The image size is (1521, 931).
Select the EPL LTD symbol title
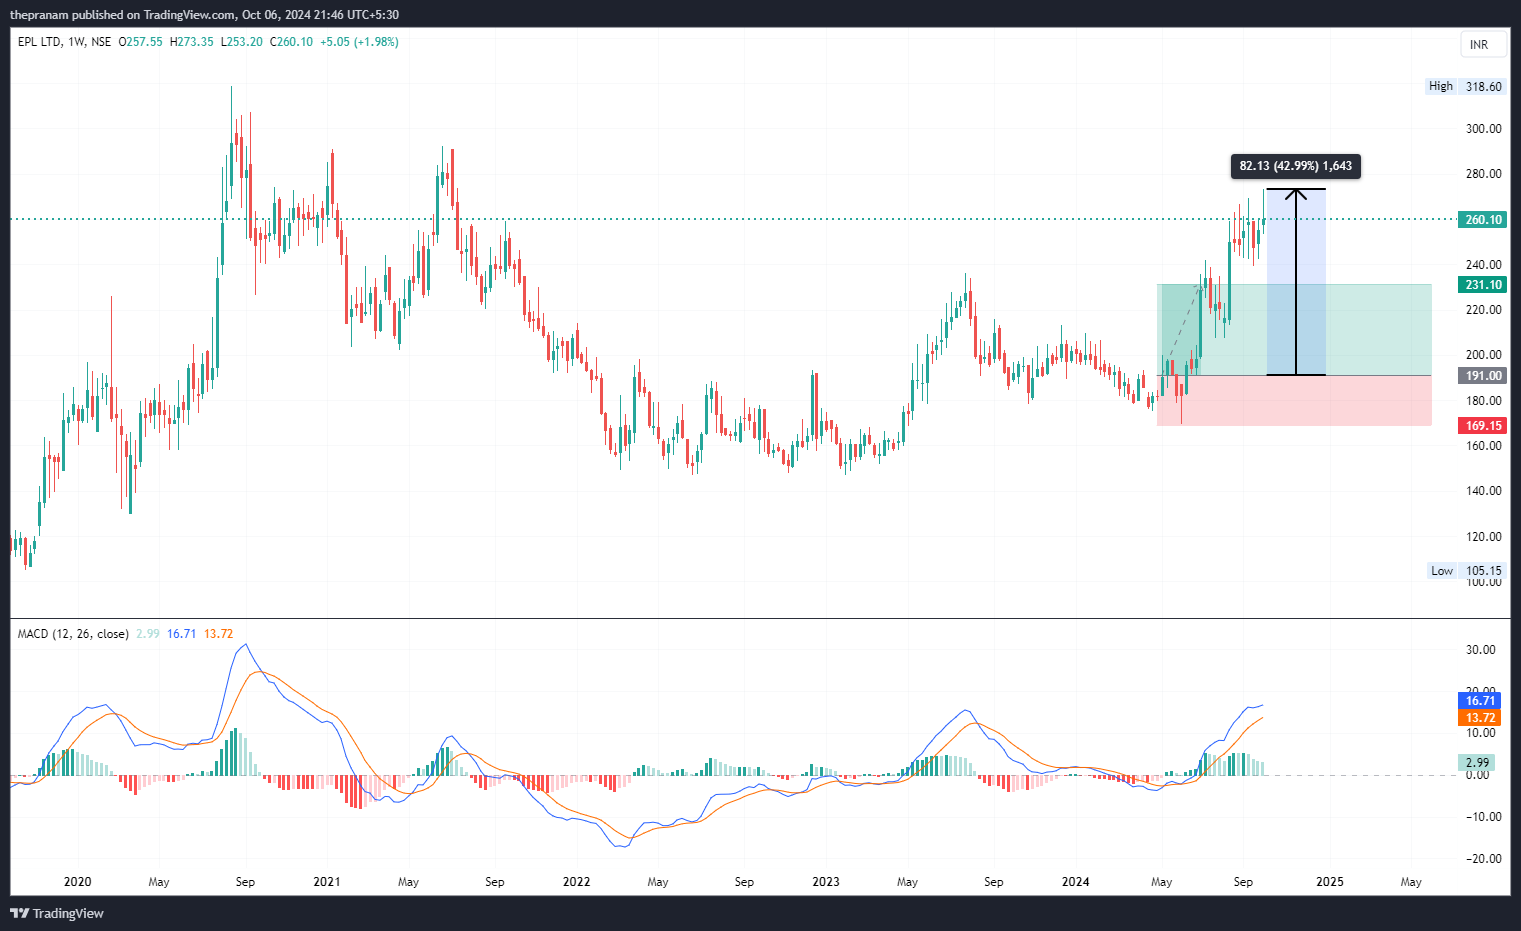(39, 42)
